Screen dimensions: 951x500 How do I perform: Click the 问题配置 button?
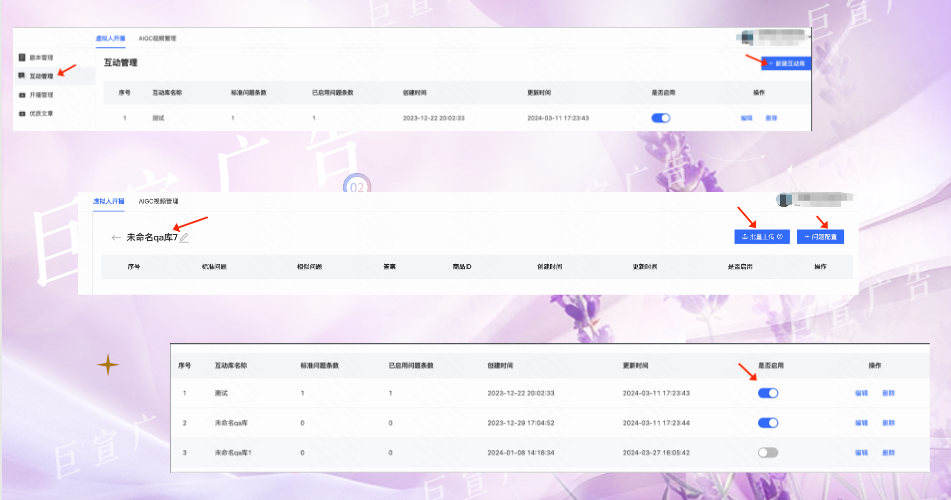tap(820, 237)
